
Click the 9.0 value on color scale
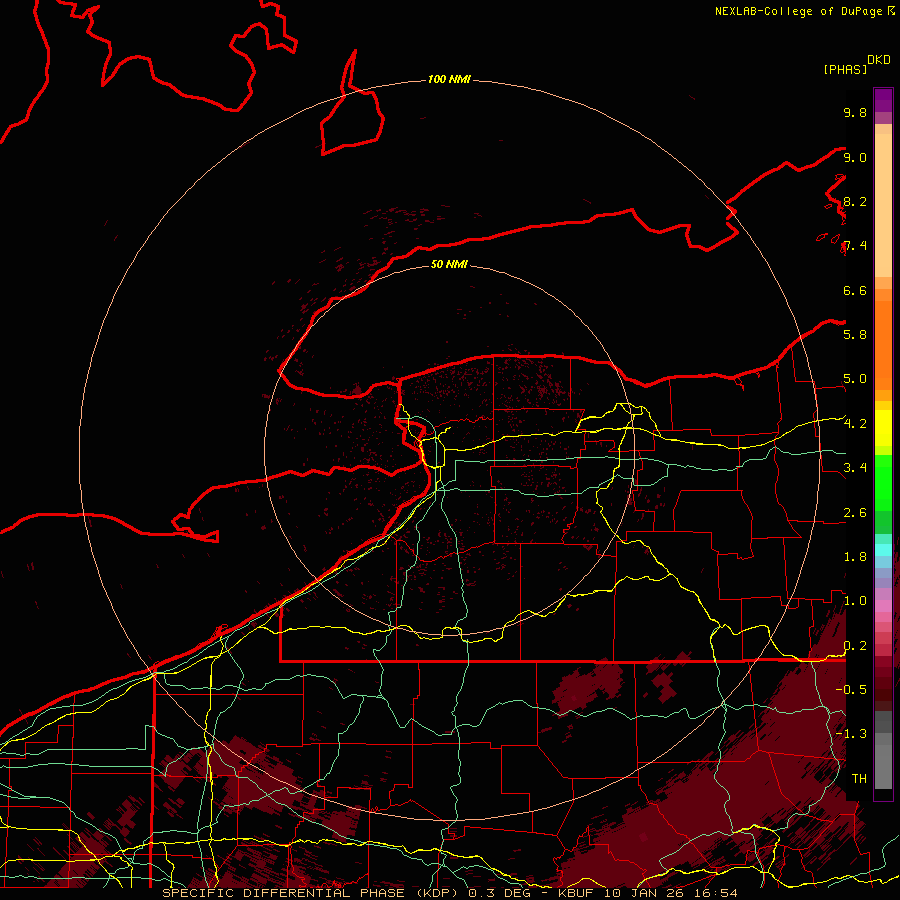pyautogui.click(x=855, y=158)
